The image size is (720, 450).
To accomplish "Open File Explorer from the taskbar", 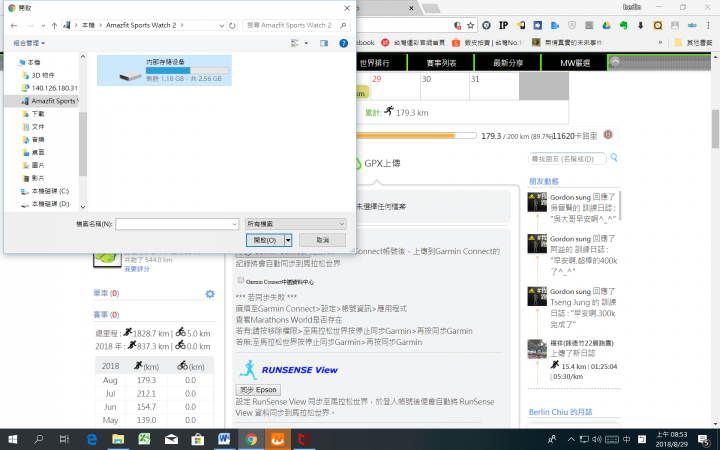I will coord(118,439).
